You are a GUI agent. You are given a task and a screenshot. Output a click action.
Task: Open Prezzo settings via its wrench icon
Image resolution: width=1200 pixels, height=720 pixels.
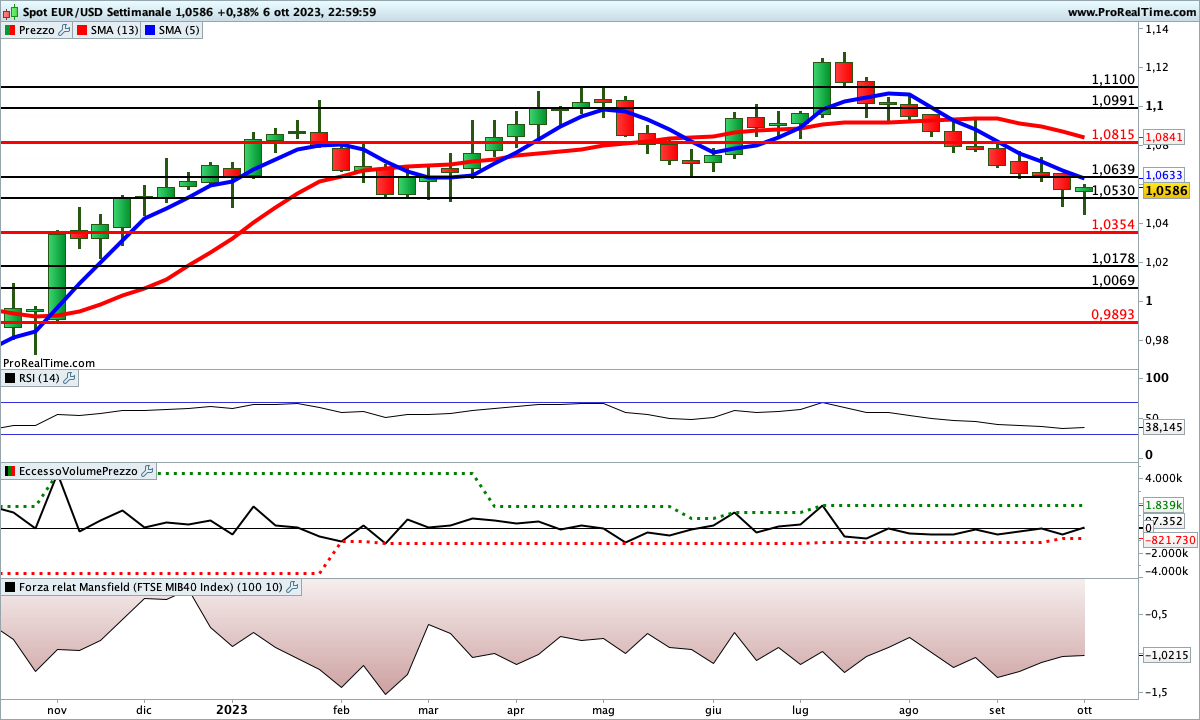65,30
